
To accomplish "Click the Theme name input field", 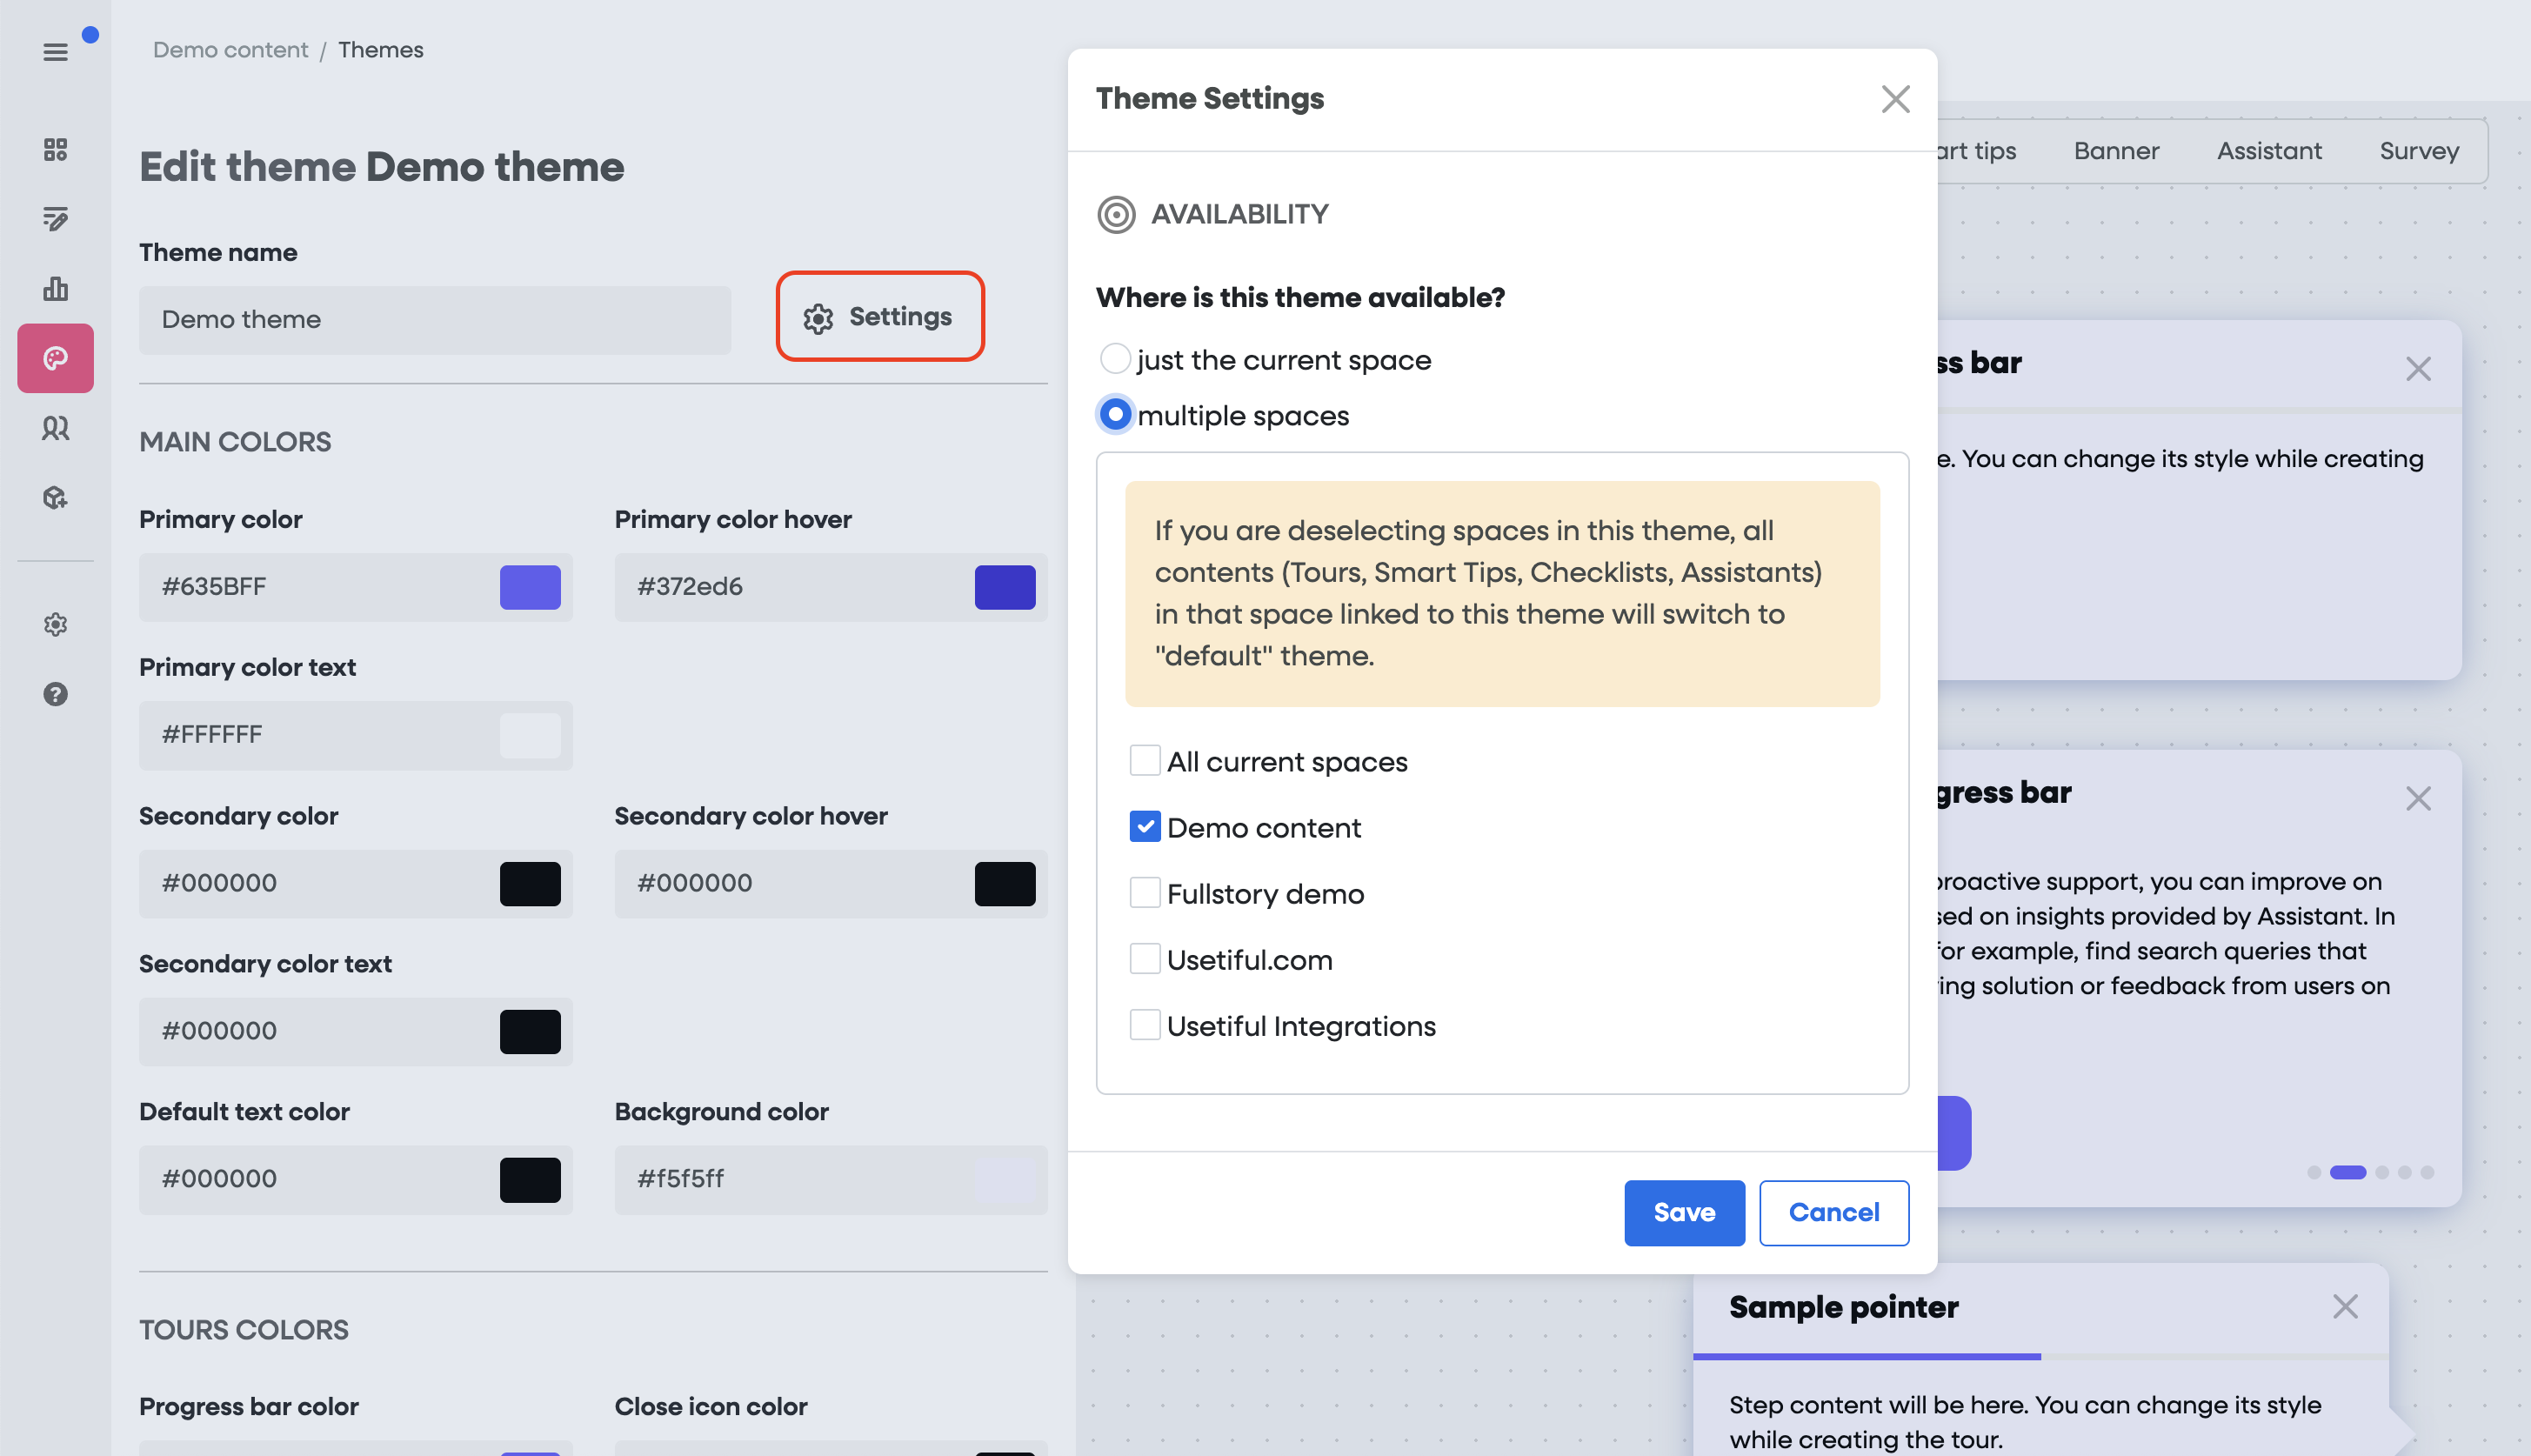I will pyautogui.click(x=434, y=320).
